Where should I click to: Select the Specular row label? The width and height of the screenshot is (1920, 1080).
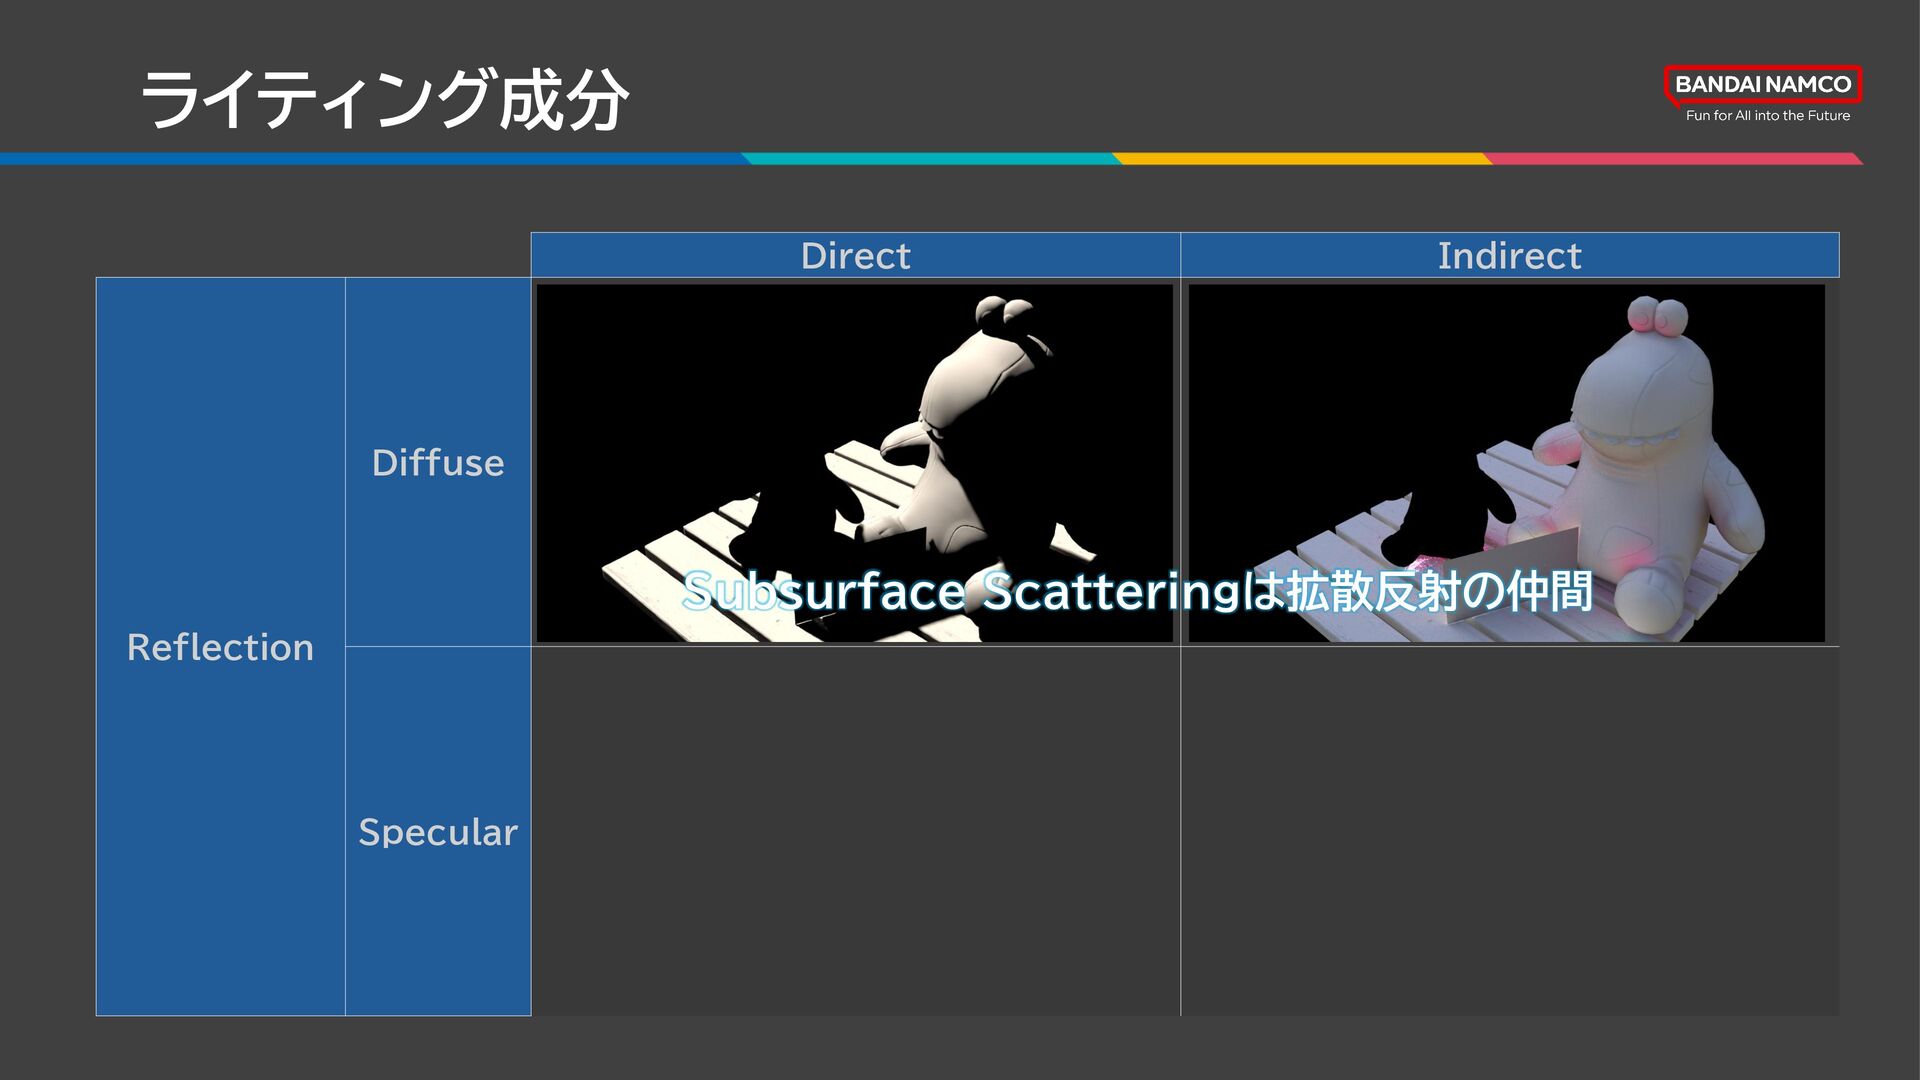[x=438, y=832]
